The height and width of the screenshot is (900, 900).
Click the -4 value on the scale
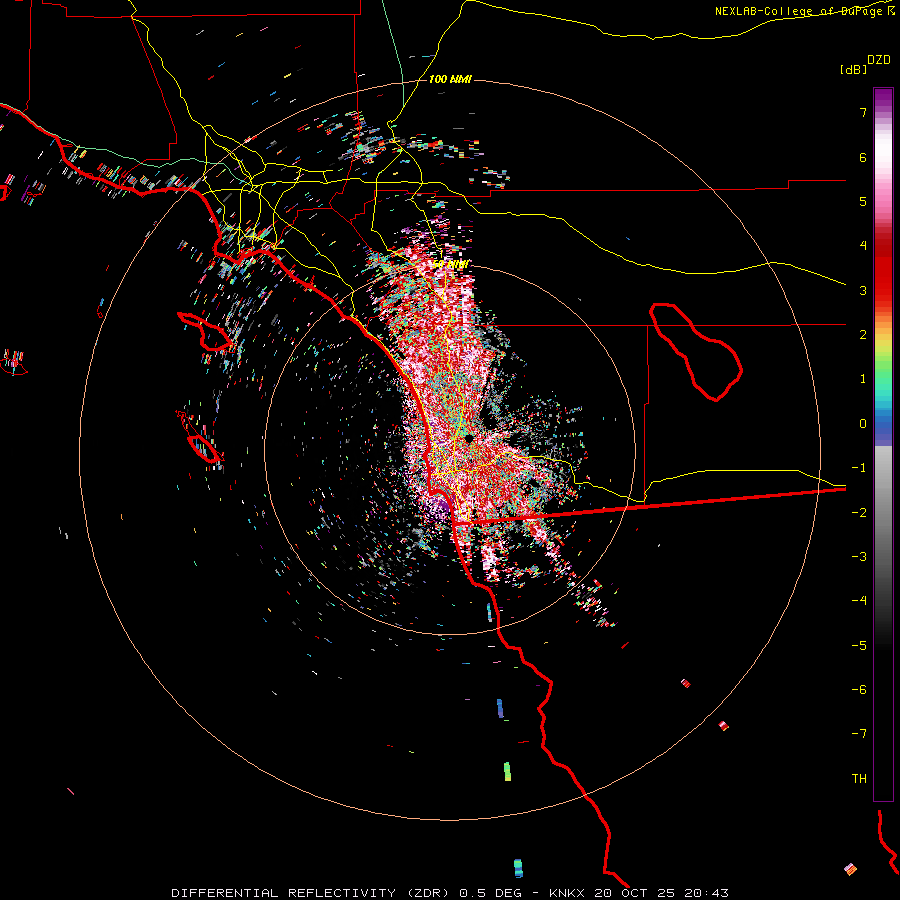859,601
